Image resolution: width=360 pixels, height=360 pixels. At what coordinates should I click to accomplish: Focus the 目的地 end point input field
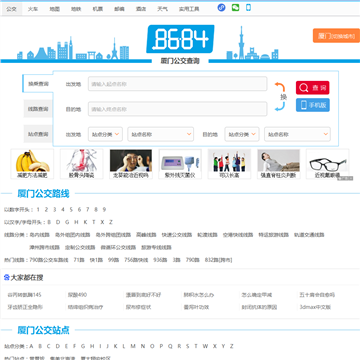(178, 109)
